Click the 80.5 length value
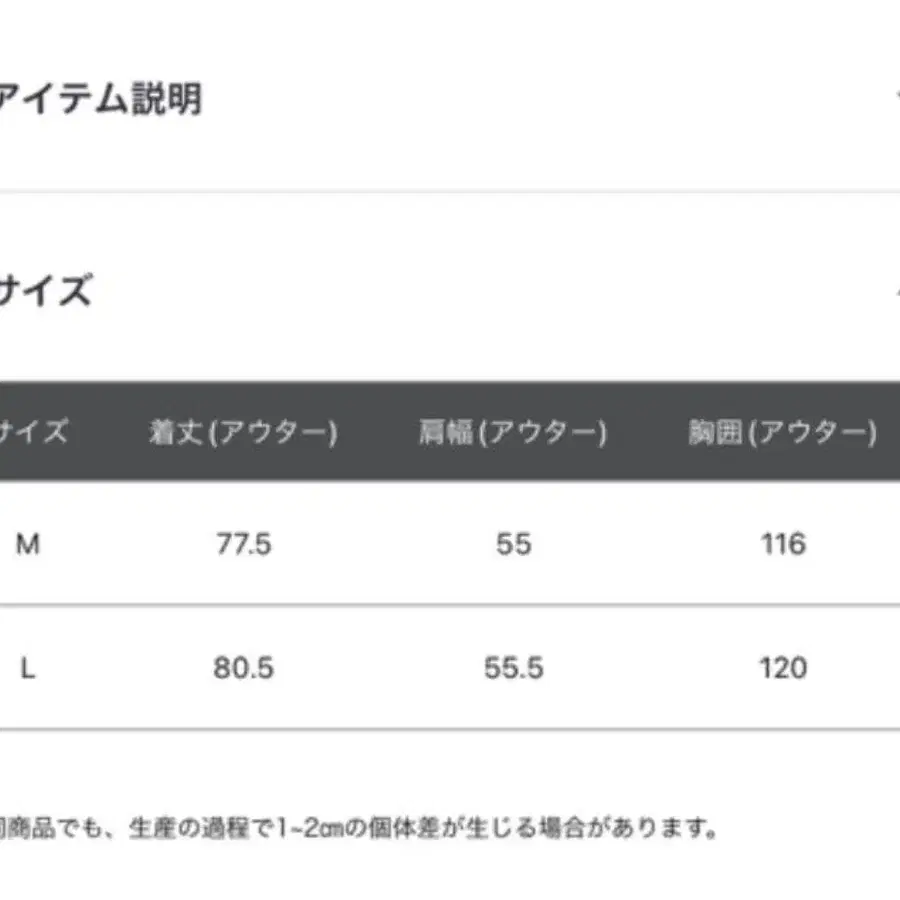The height and width of the screenshot is (900, 900). pyautogui.click(x=243, y=668)
